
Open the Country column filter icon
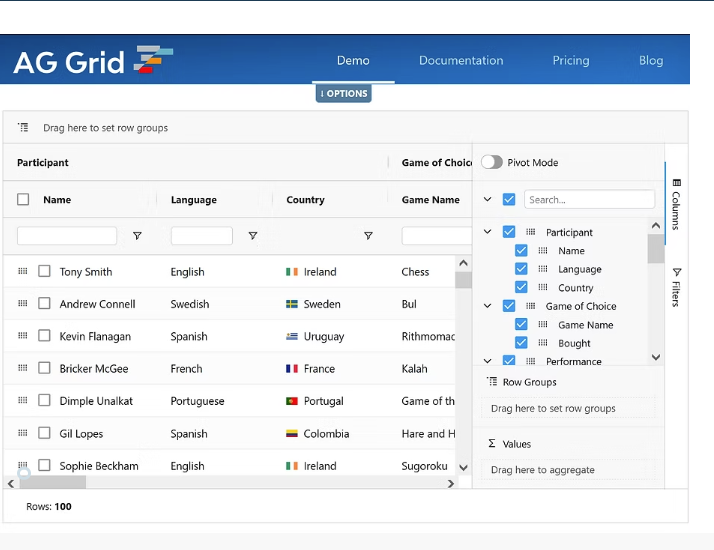point(368,235)
